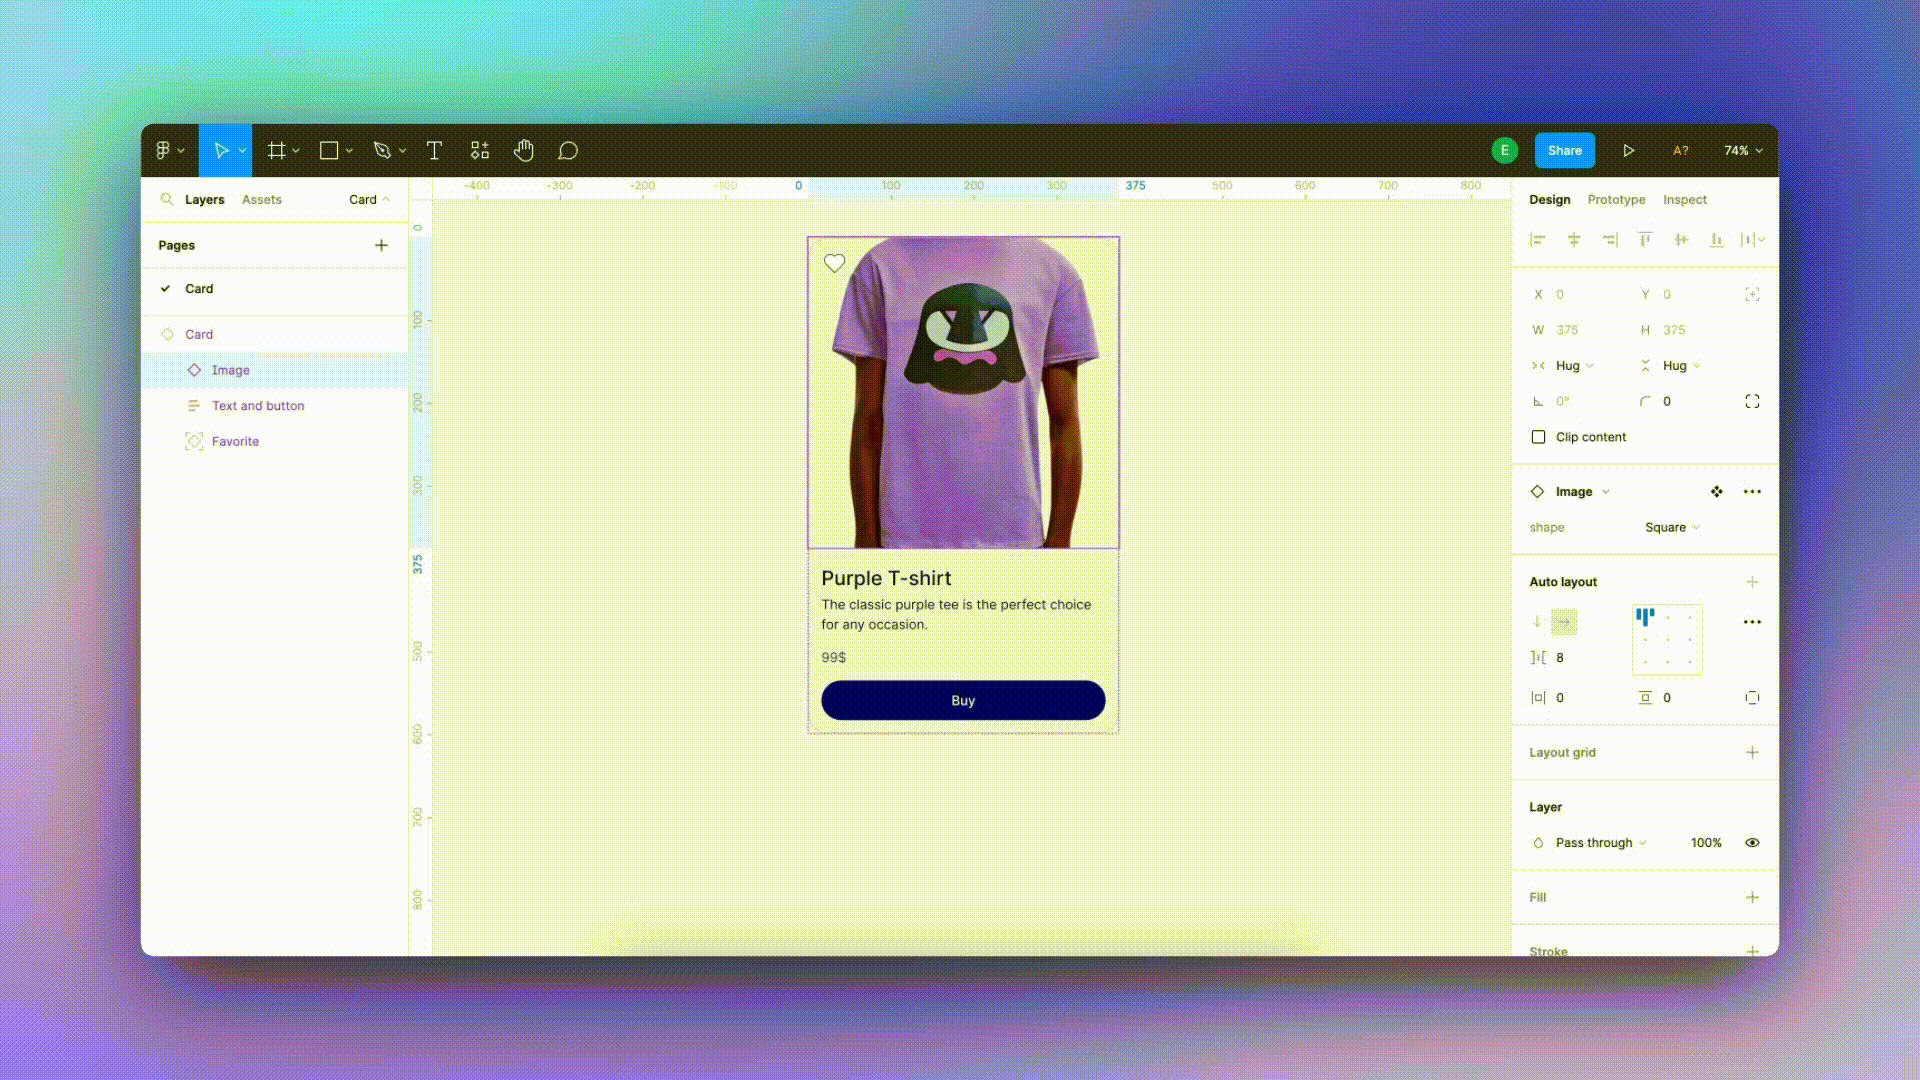Open the Pass through blend mode dropdown
Screen dimensions: 1920x1080
tap(1600, 843)
